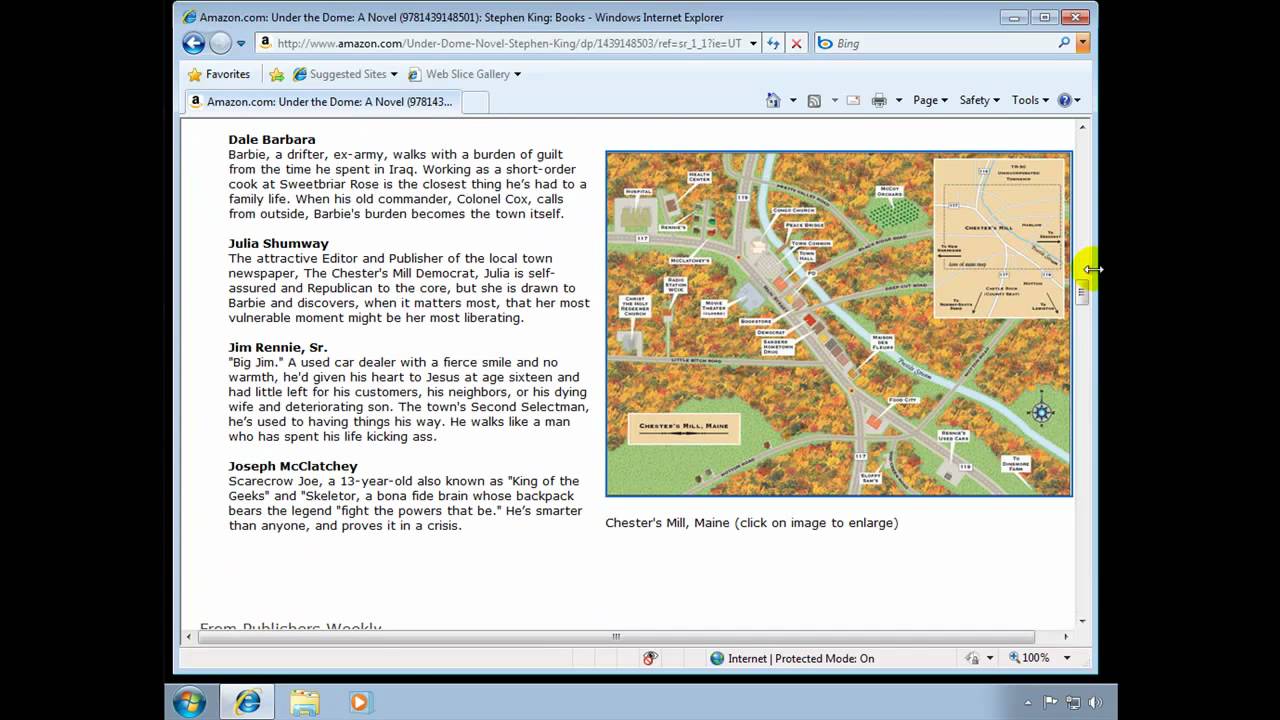Click the RSS Feeds icon
1280x720 pixels.
(814, 100)
